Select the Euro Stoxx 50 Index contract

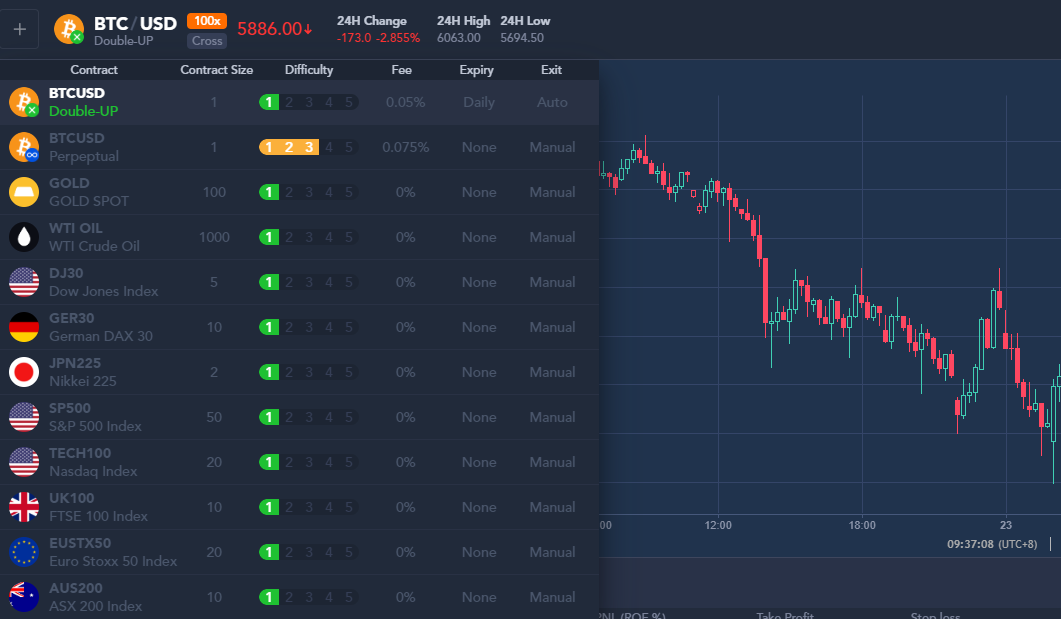pos(299,552)
